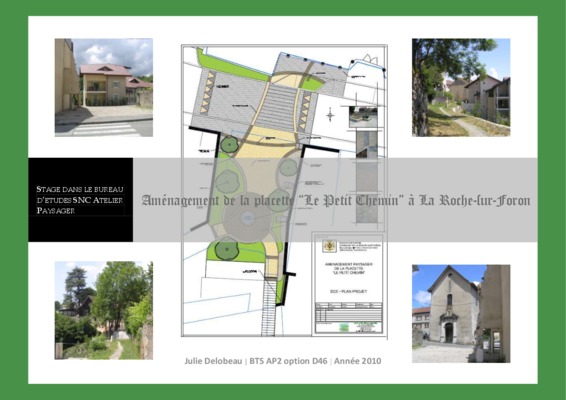Click the staircase at the plan's bottom
The width and height of the screenshot is (566, 400).
point(269,307)
